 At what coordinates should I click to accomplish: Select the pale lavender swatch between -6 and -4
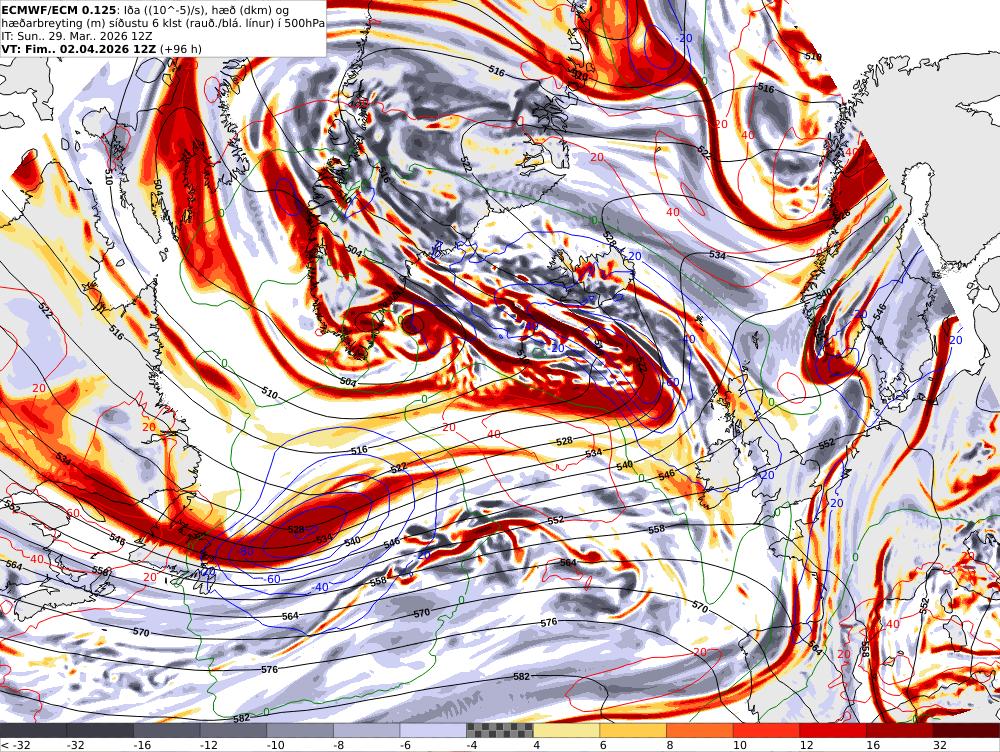434,730
